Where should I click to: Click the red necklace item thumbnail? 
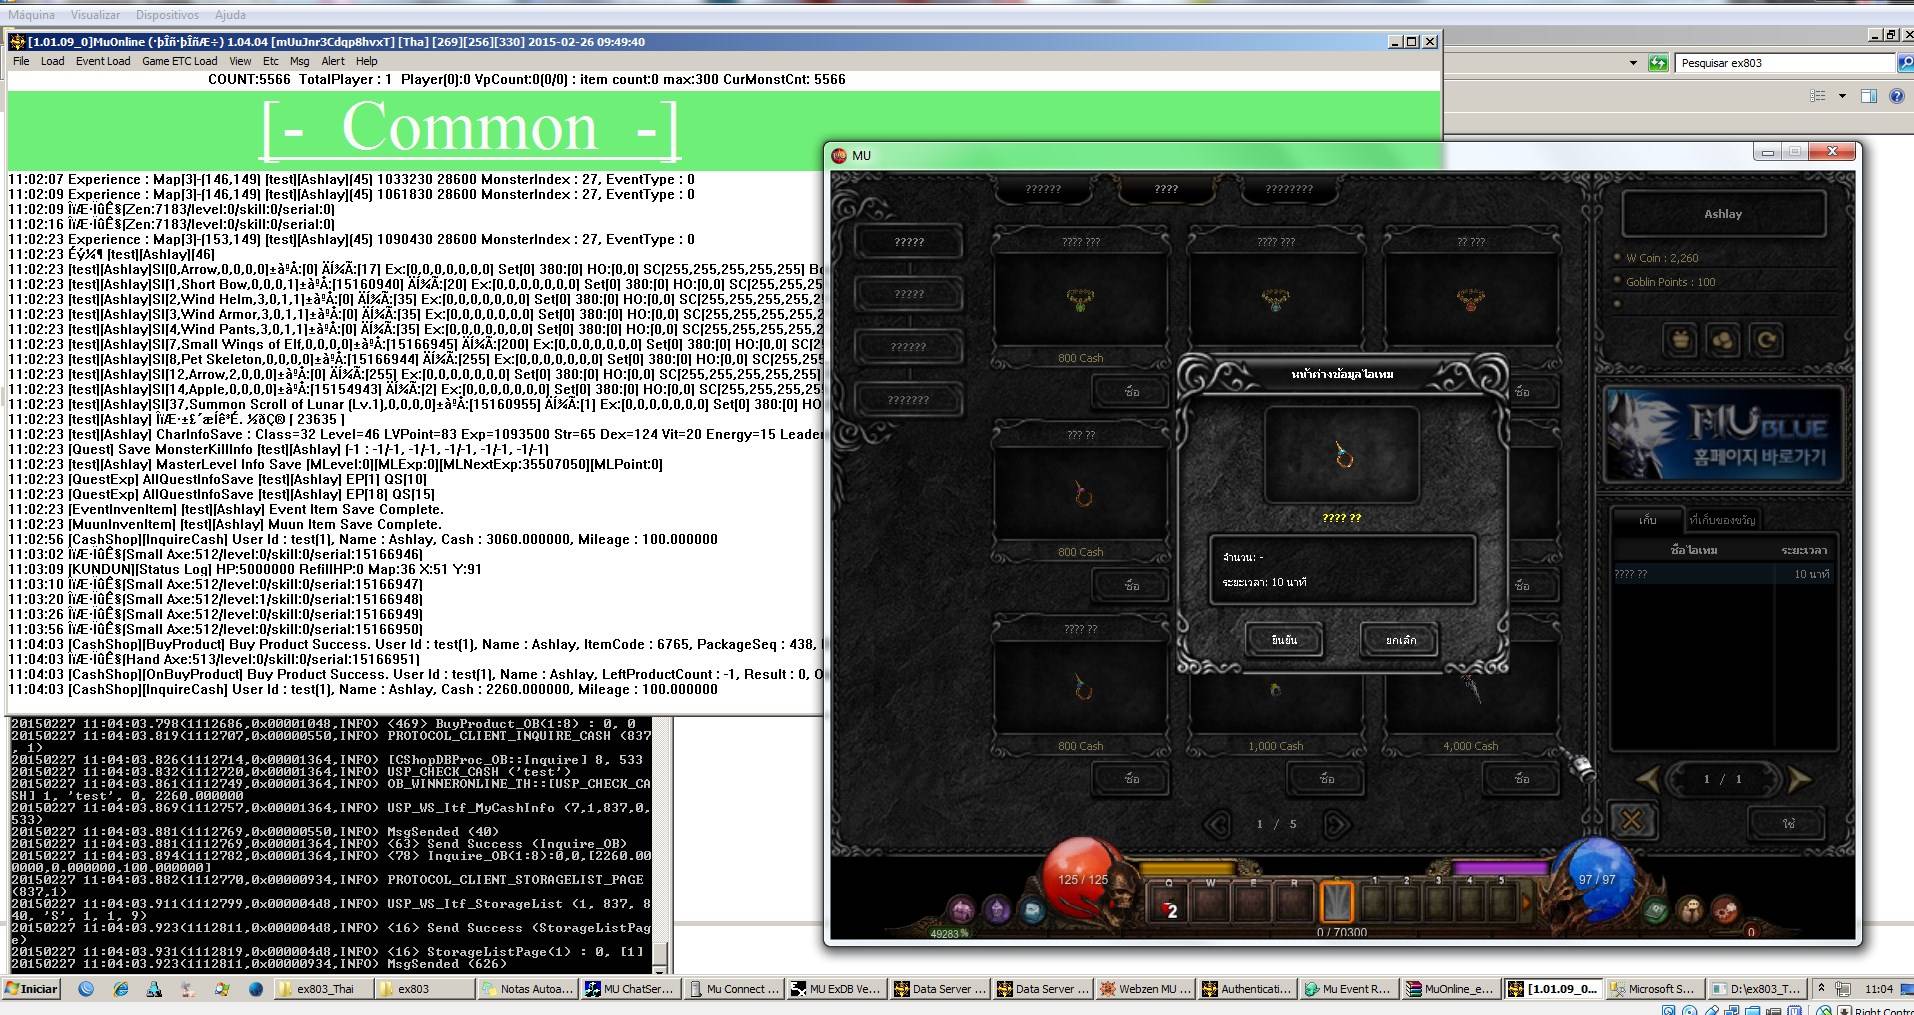coord(1470,299)
